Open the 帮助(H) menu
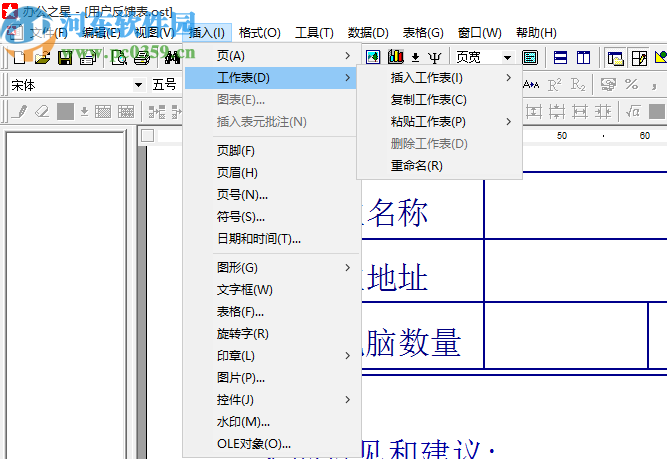Screen dimensions: 667x459 pos(536,33)
